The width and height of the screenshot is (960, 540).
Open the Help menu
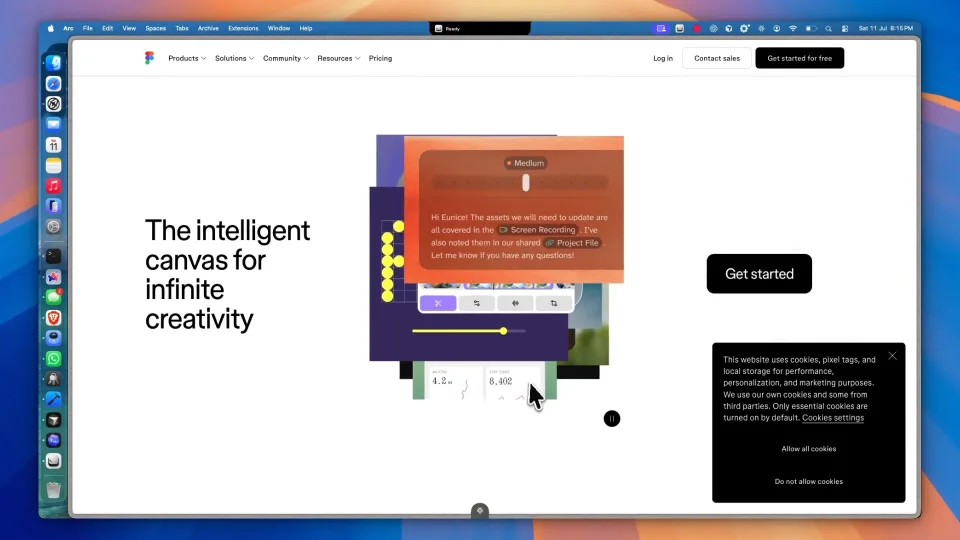(x=306, y=28)
